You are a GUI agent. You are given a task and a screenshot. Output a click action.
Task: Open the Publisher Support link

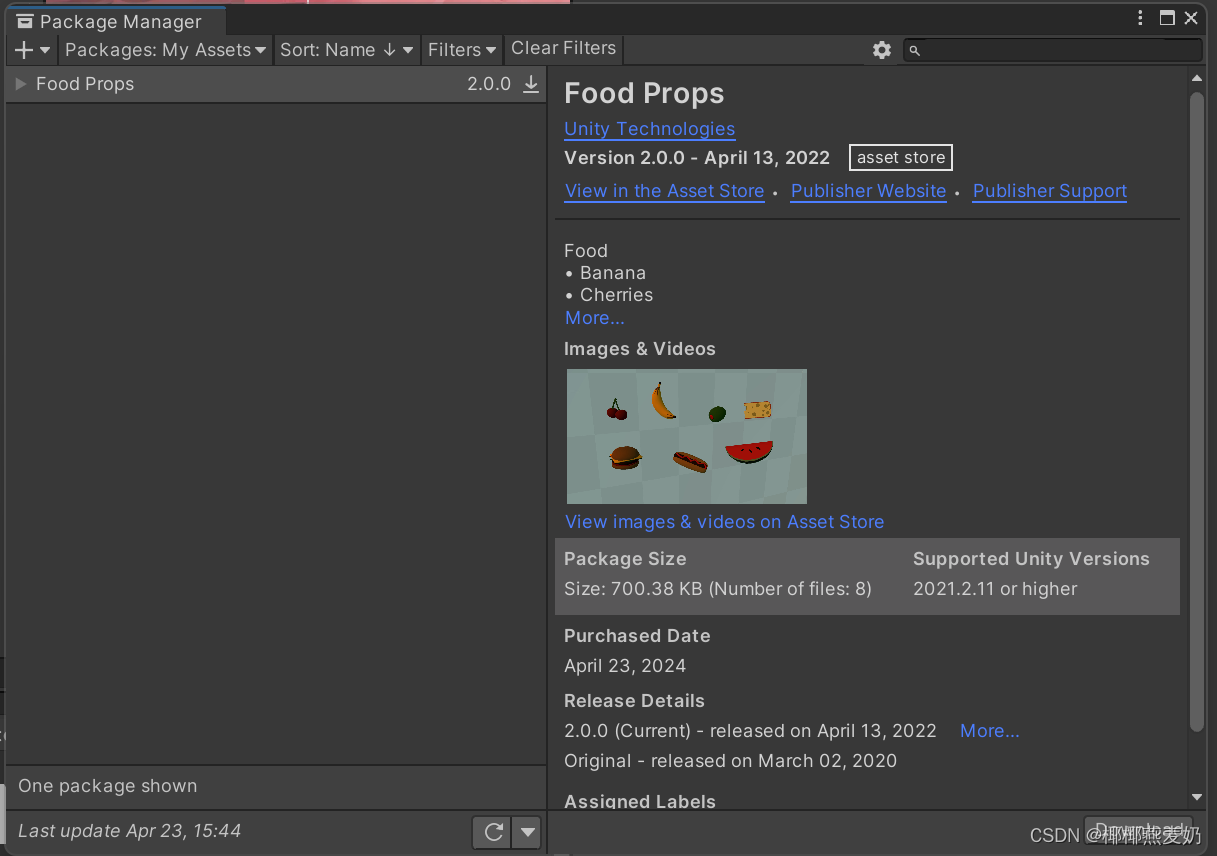pyautogui.click(x=1050, y=191)
